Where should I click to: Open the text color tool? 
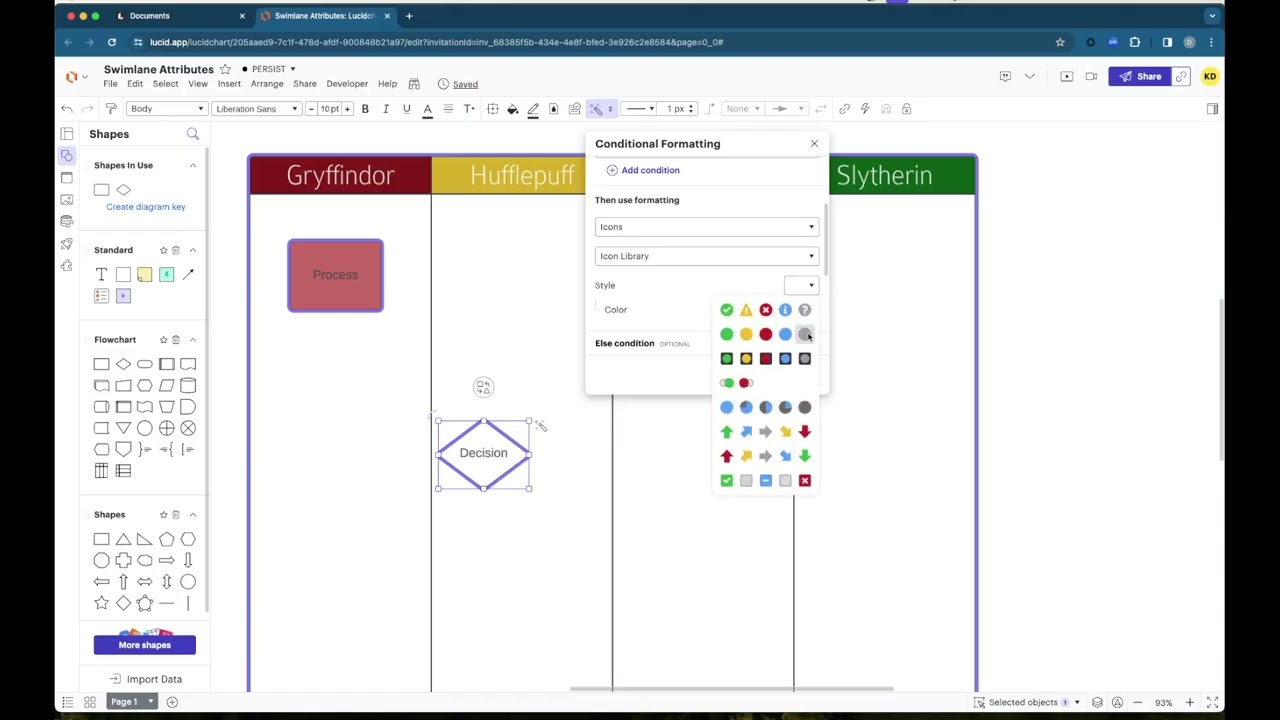(427, 109)
